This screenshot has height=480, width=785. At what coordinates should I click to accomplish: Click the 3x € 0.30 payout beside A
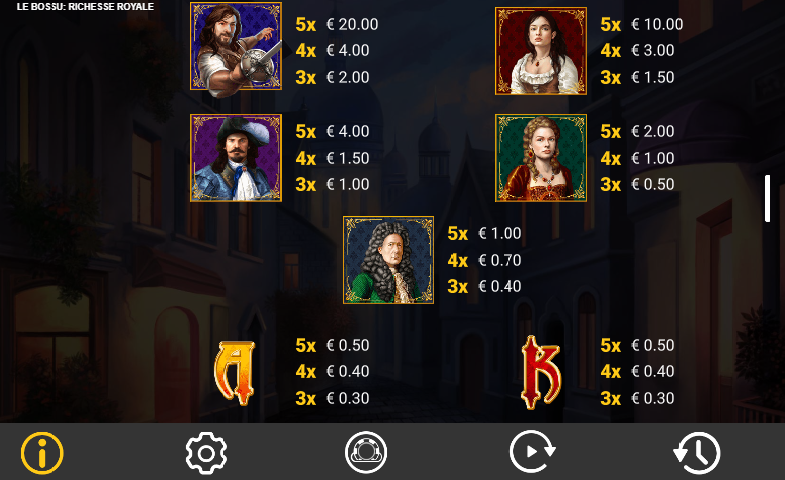pyautogui.click(x=332, y=398)
